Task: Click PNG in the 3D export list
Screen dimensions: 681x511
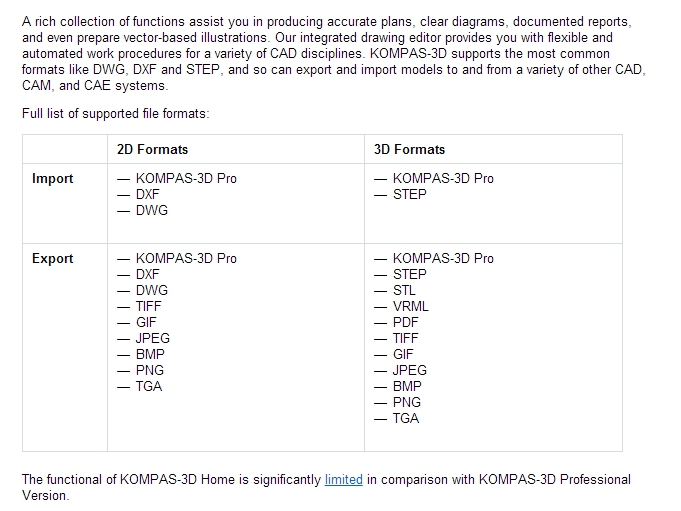Action: [x=406, y=402]
